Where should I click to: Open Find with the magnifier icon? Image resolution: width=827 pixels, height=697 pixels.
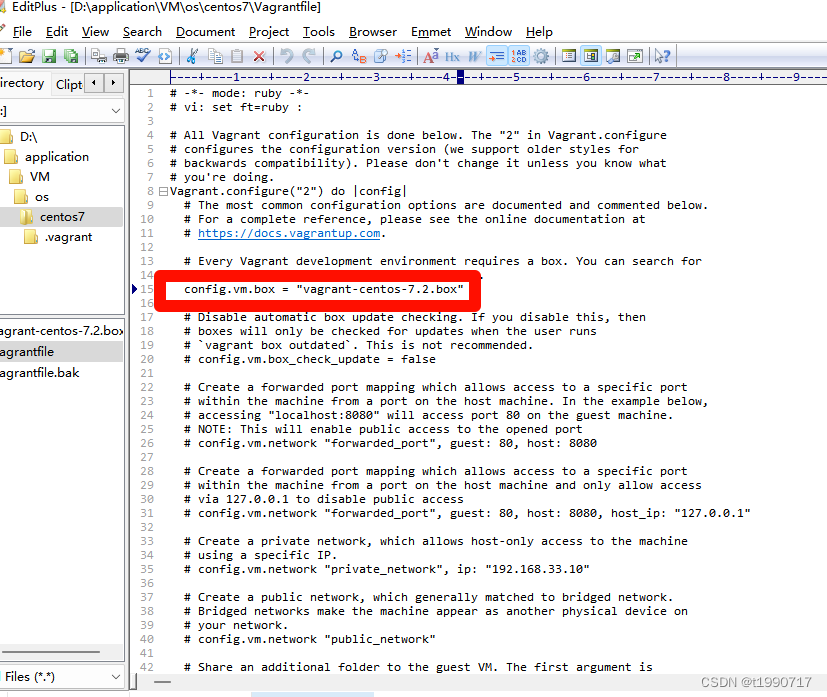coord(336,56)
